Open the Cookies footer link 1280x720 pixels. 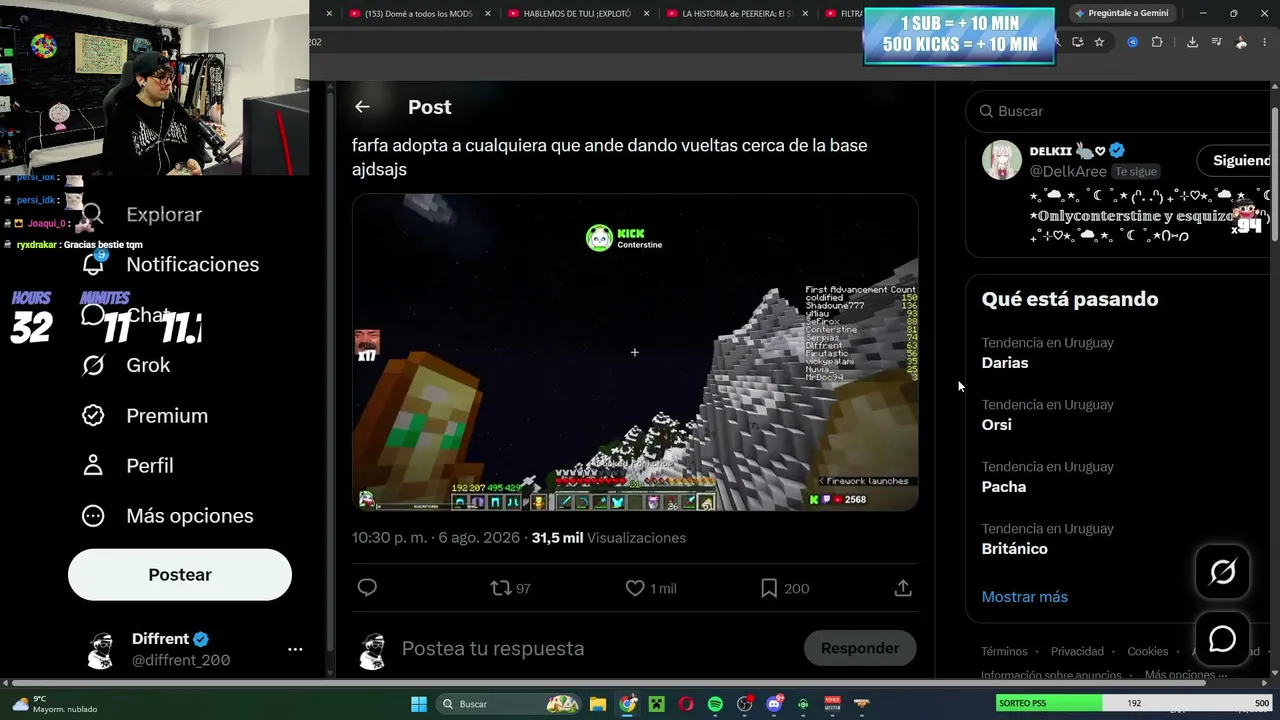pos(1147,651)
